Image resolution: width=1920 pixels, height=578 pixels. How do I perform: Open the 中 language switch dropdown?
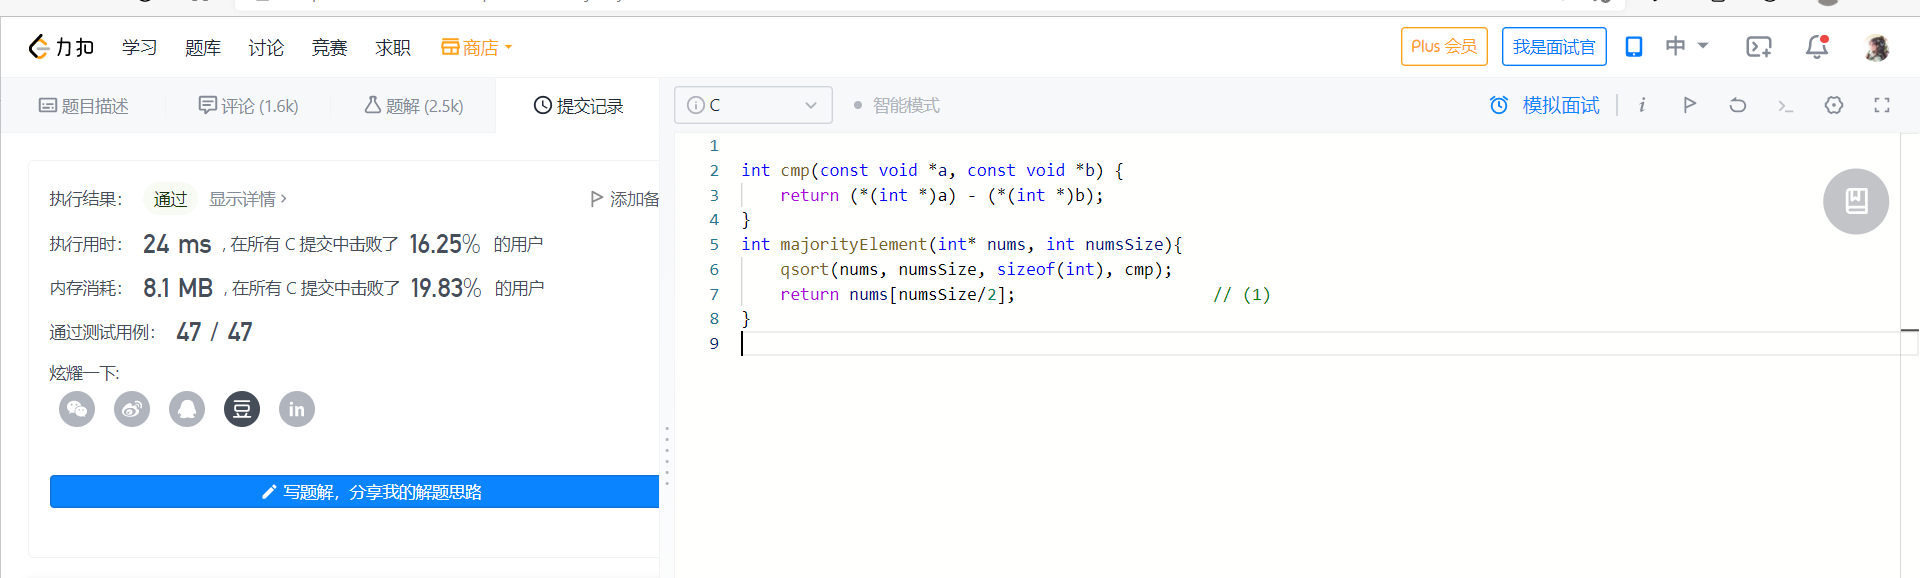coord(1686,46)
